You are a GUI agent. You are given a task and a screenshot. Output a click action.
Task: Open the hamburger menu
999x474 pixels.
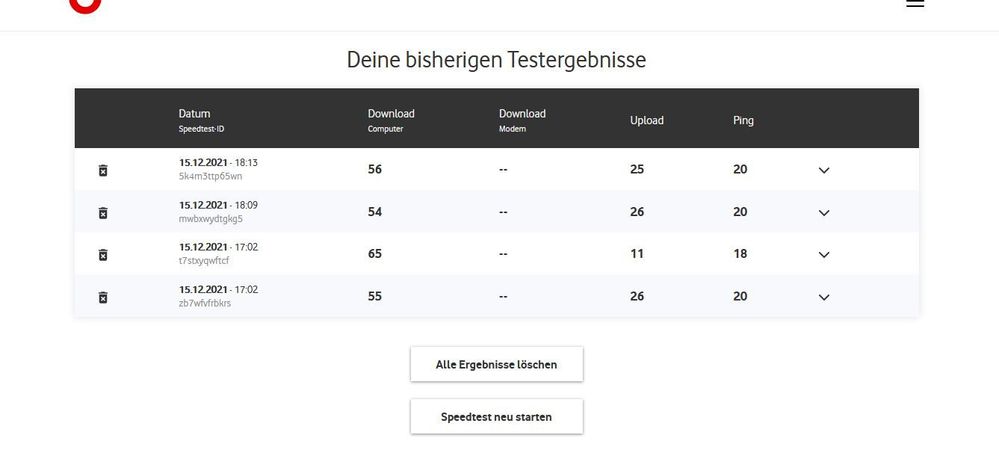[x=915, y=4]
